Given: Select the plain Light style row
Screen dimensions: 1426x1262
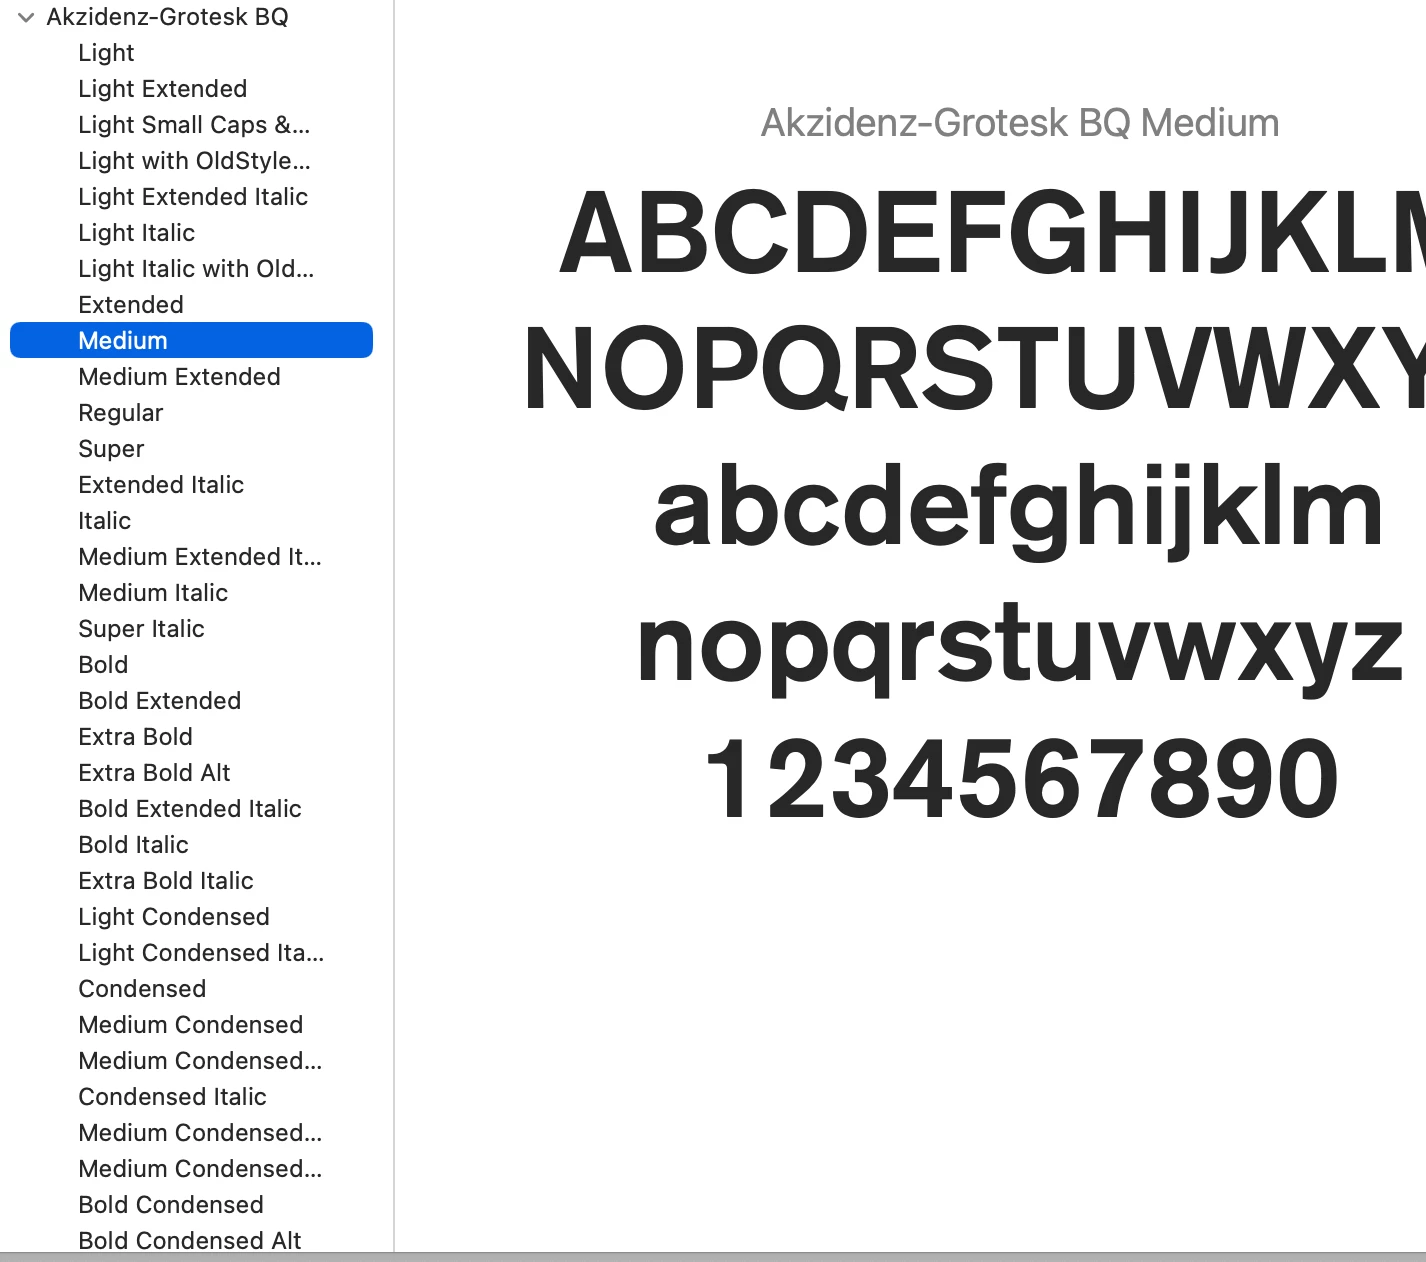Looking at the screenshot, I should [x=191, y=53].
